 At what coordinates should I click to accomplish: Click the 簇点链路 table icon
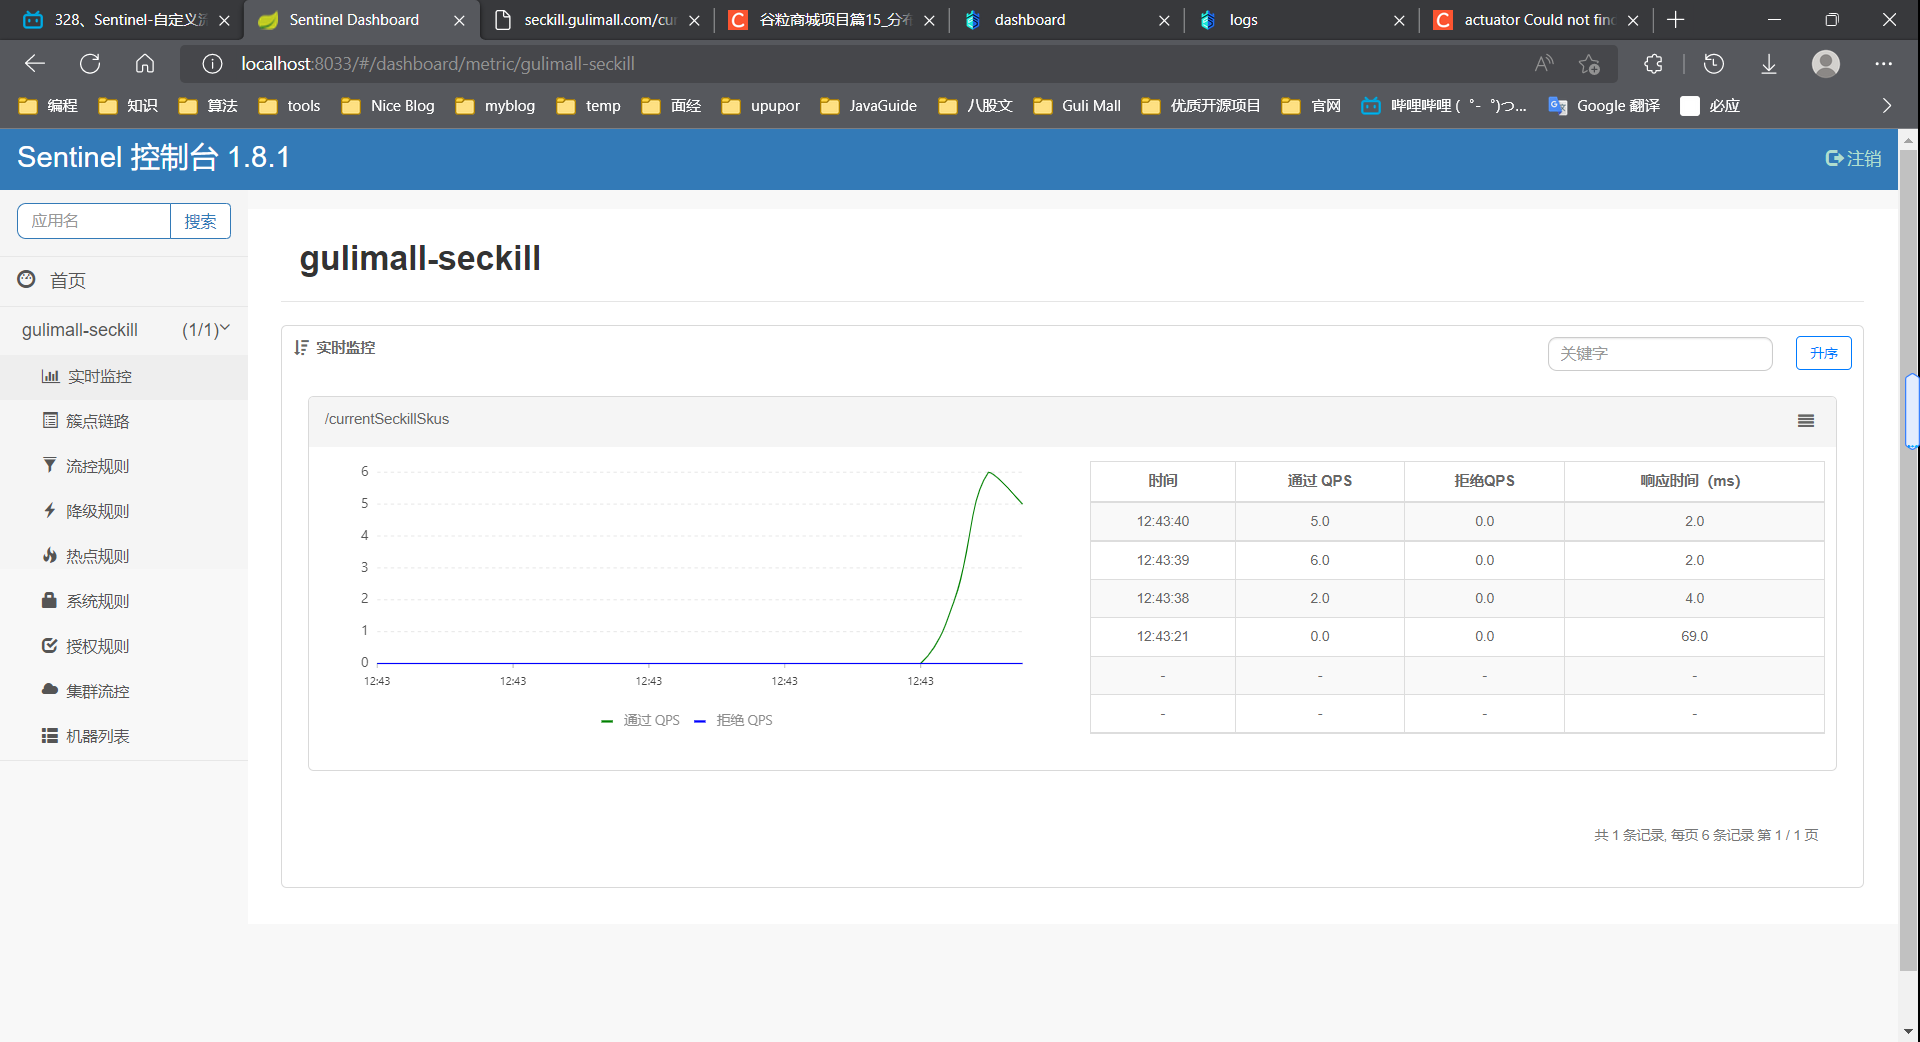pos(50,420)
